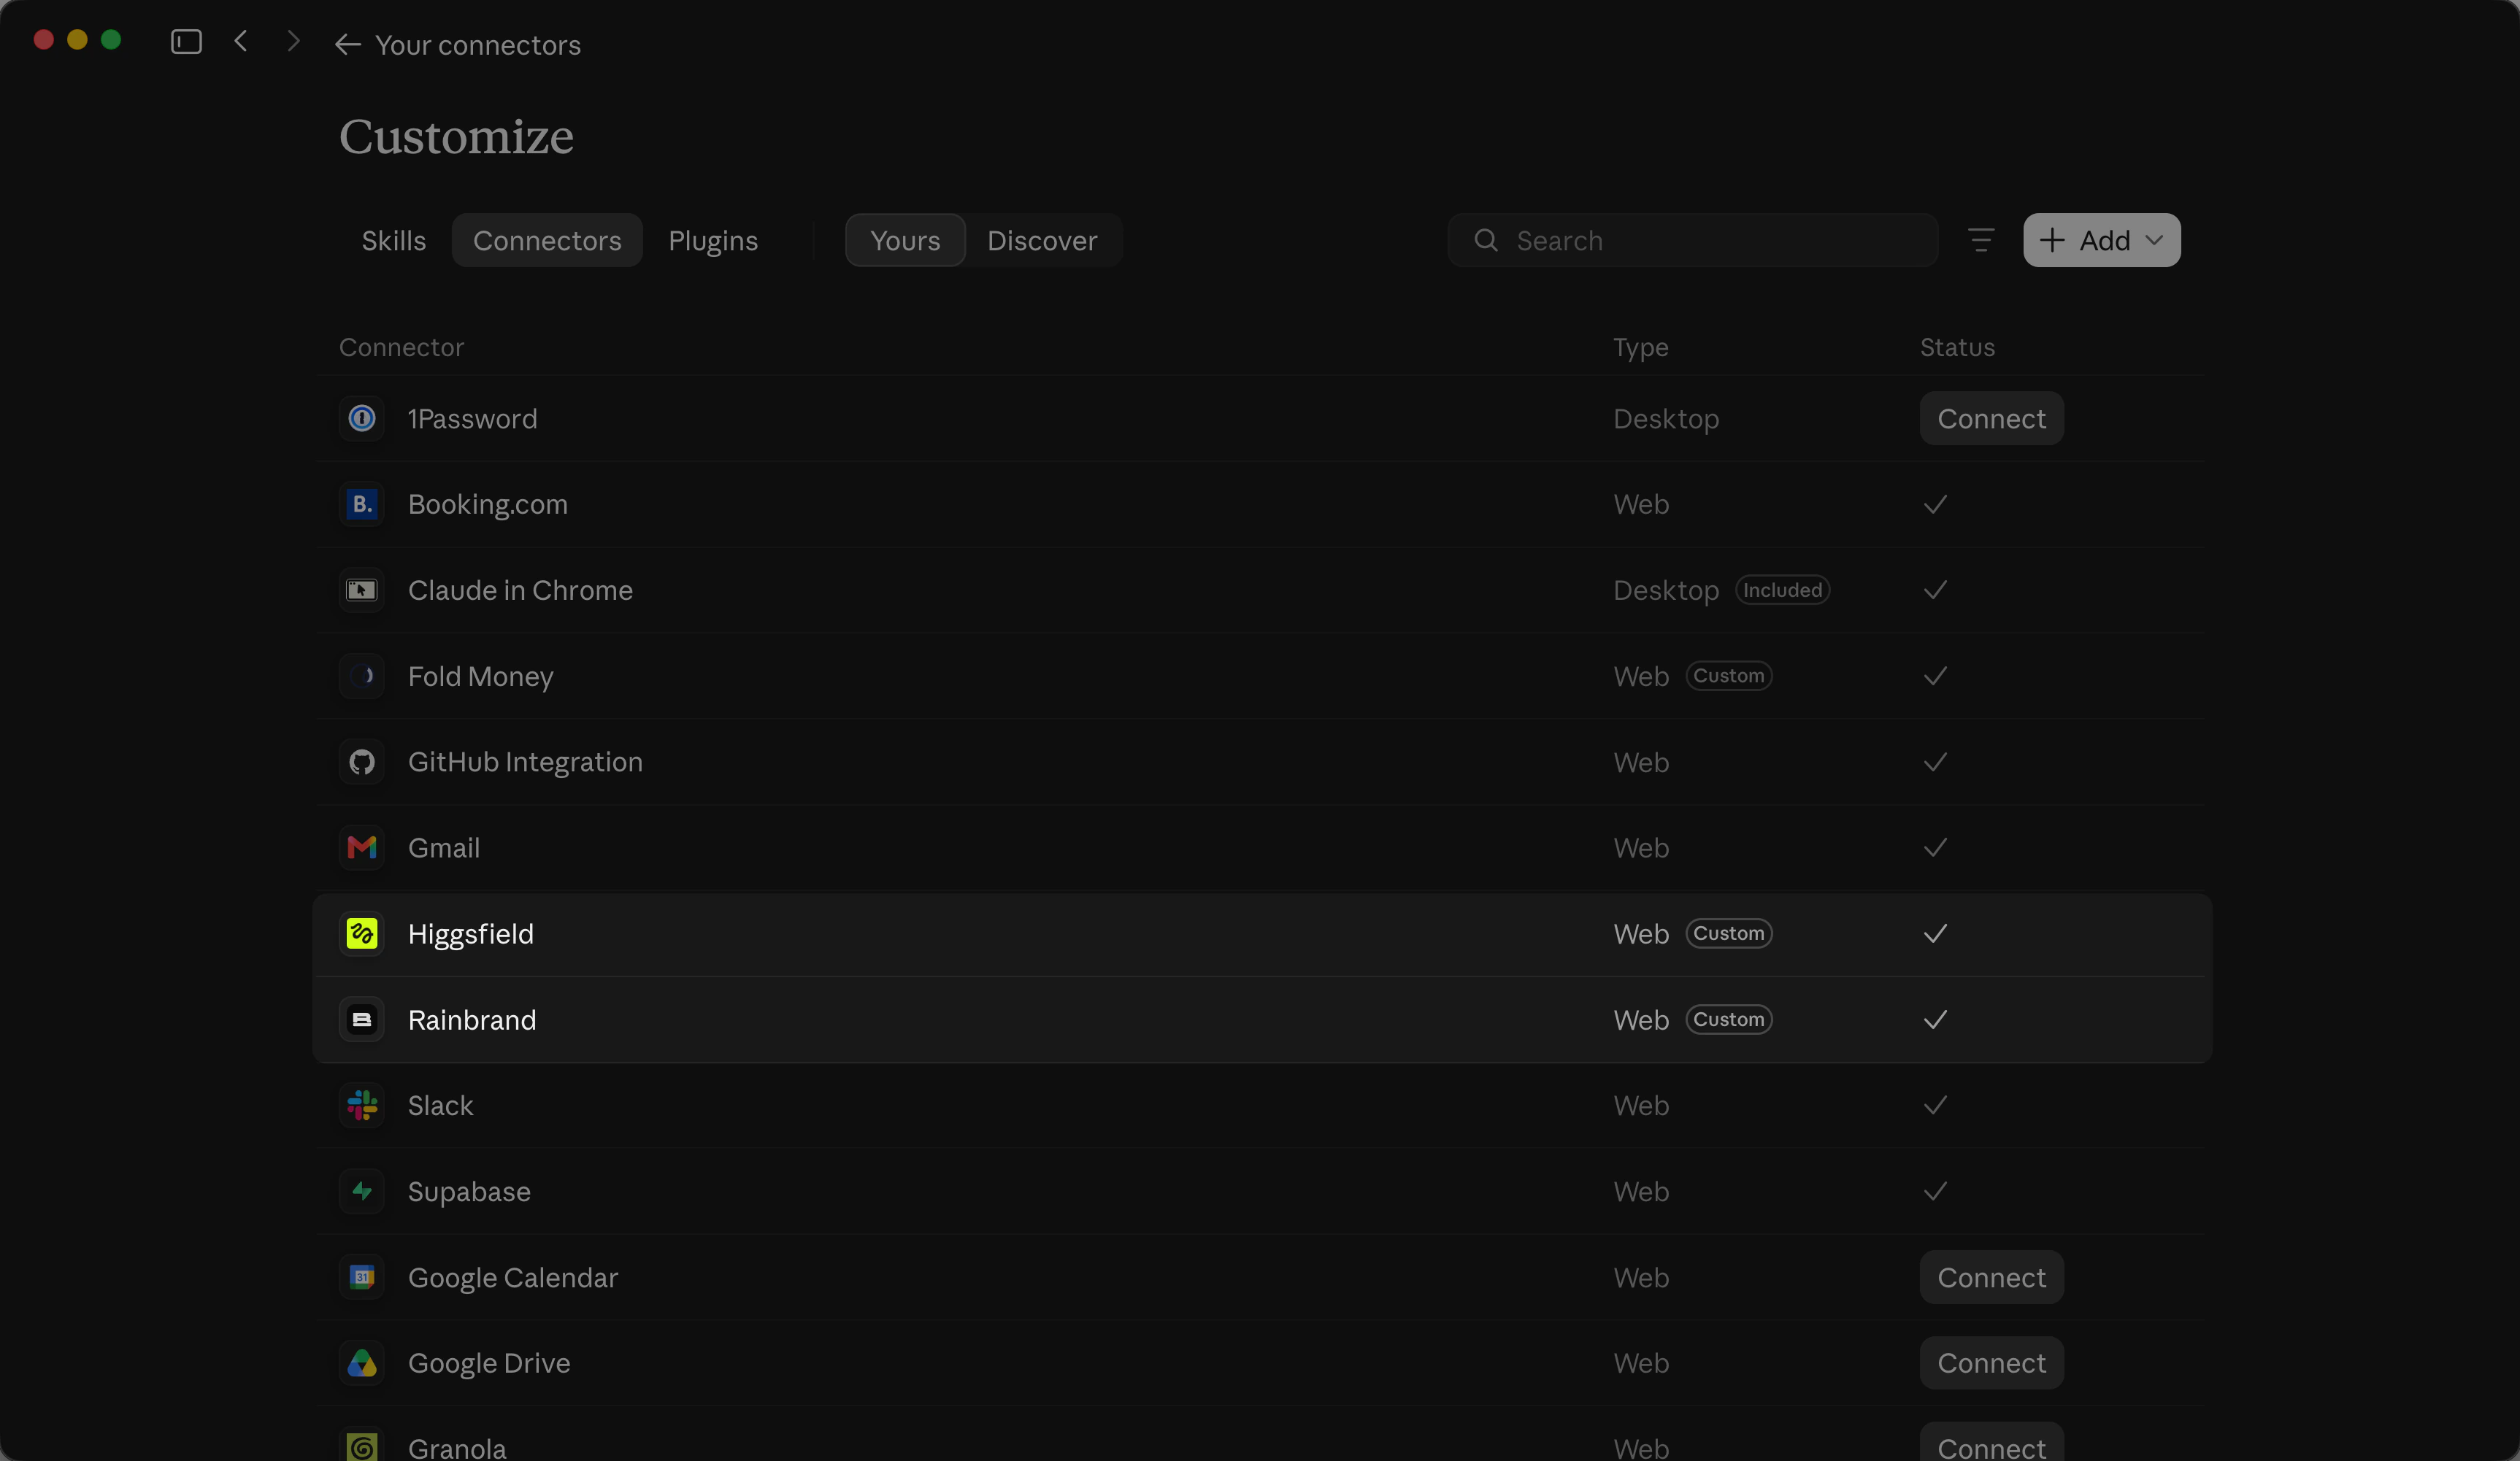Click the Rainbrand icon
Screen dimensions: 2520x1461
tap(362, 1019)
